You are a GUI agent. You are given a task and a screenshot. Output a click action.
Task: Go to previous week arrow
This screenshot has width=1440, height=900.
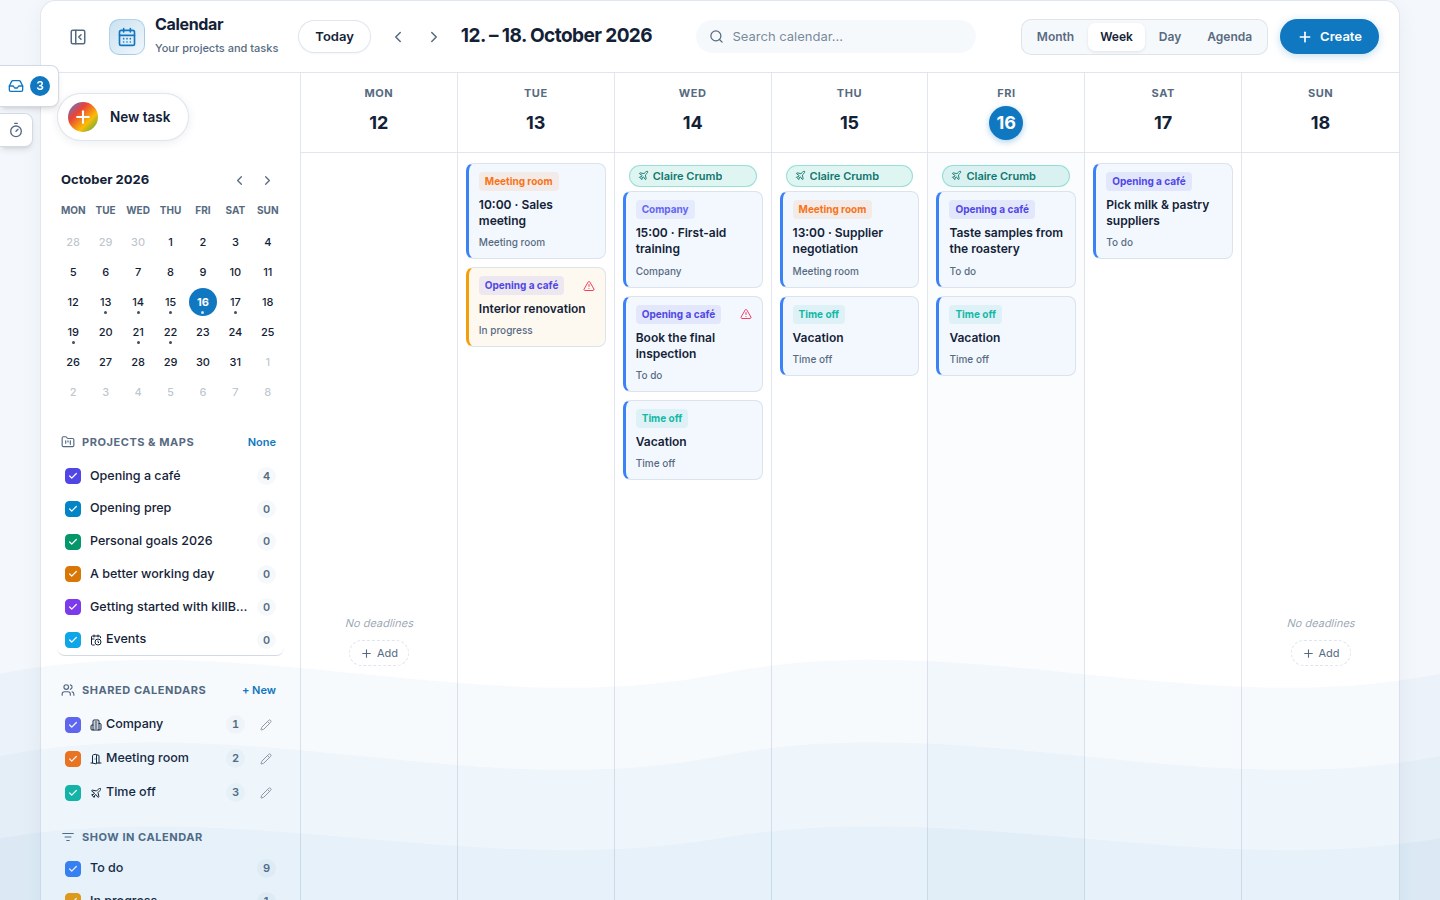(x=398, y=37)
